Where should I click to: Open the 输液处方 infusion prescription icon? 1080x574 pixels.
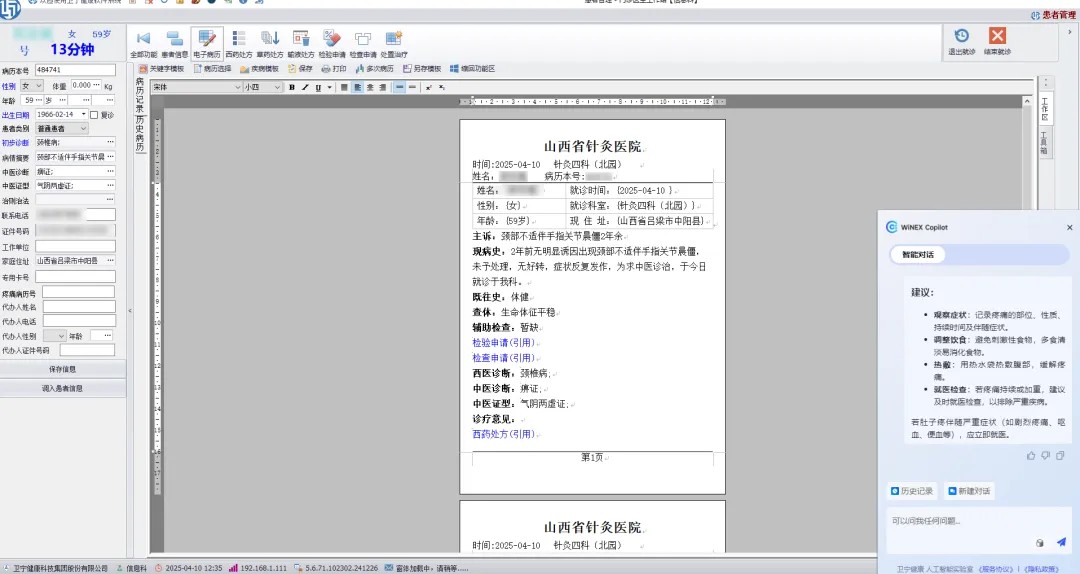[301, 44]
